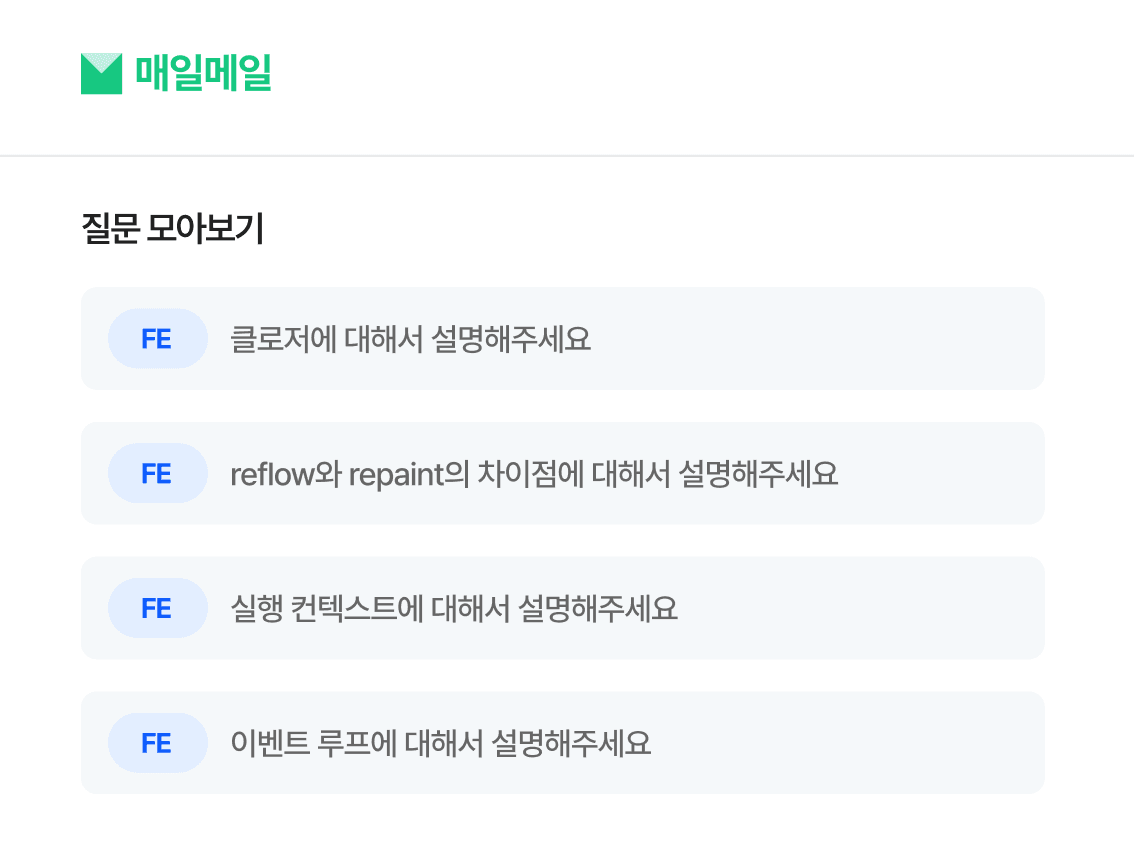This screenshot has width=1134, height=842.
Task: Click the empty right side of the reflow card
Action: point(950,474)
